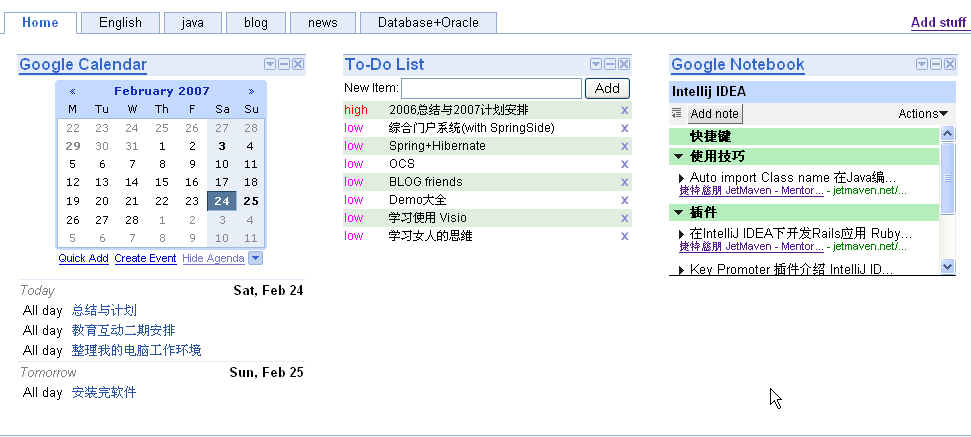Minimize the Google Calendar gadget
Image resolution: width=971 pixels, height=437 pixels.
pos(284,64)
